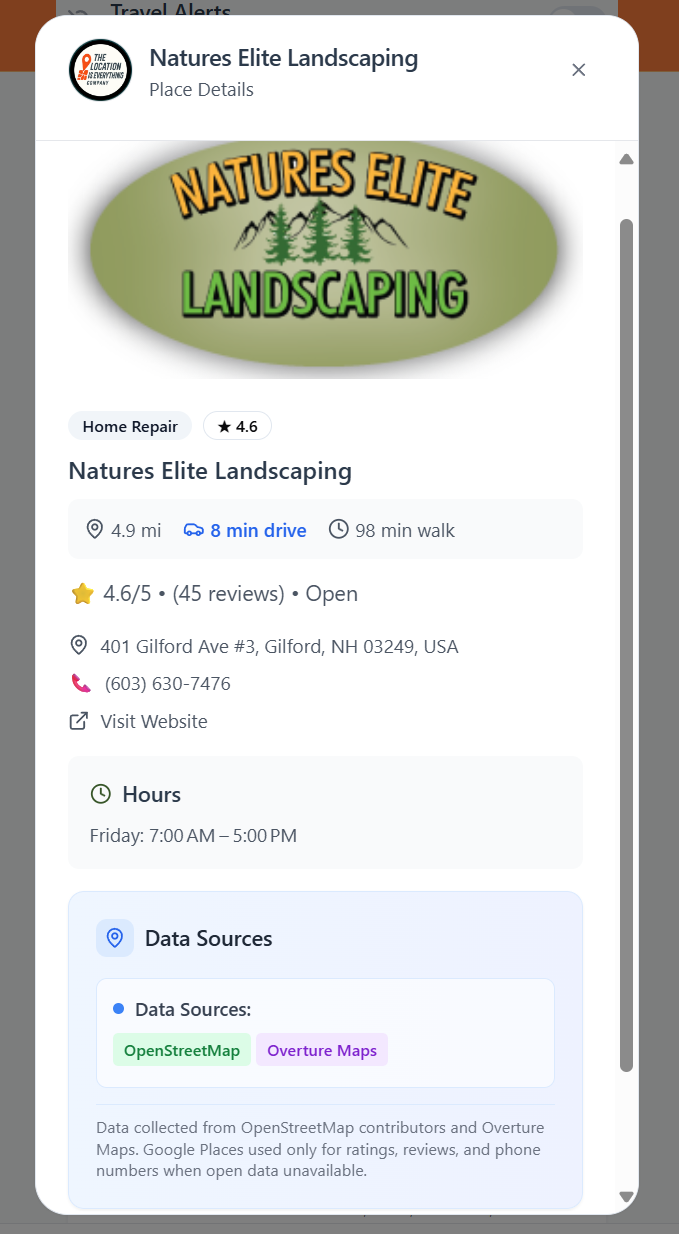Click the Home Repair category tag
Image resolution: width=679 pixels, height=1234 pixels.
tap(130, 426)
